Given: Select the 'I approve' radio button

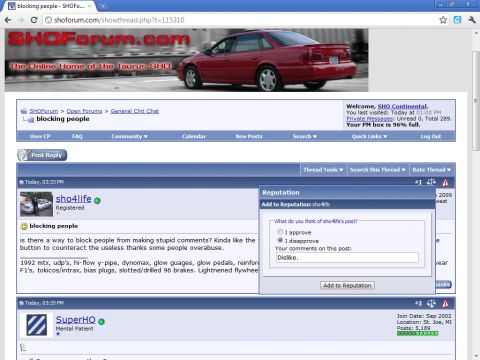Looking at the screenshot, I should (x=280, y=232).
